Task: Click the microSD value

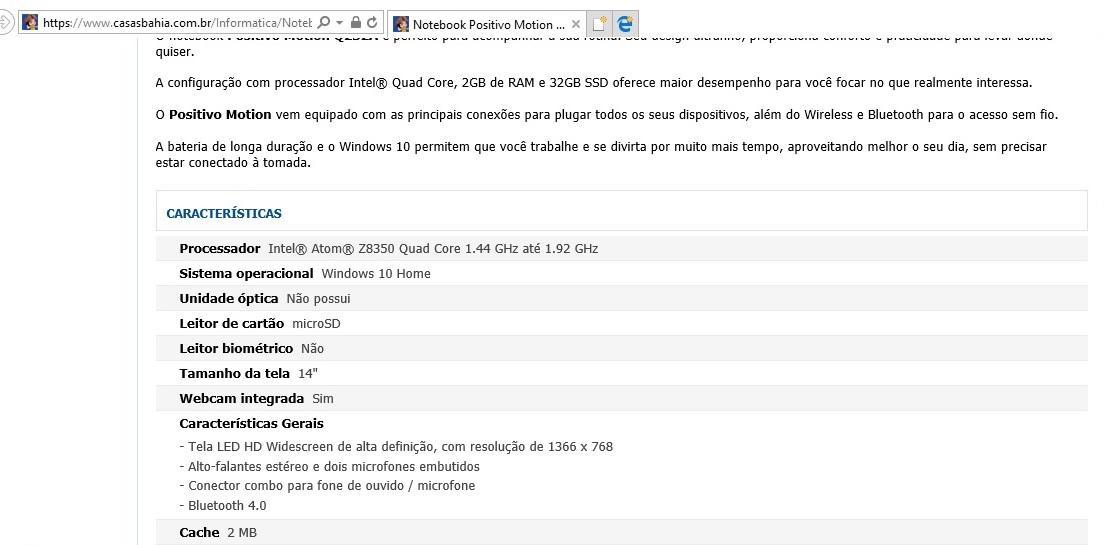Action: coord(316,324)
